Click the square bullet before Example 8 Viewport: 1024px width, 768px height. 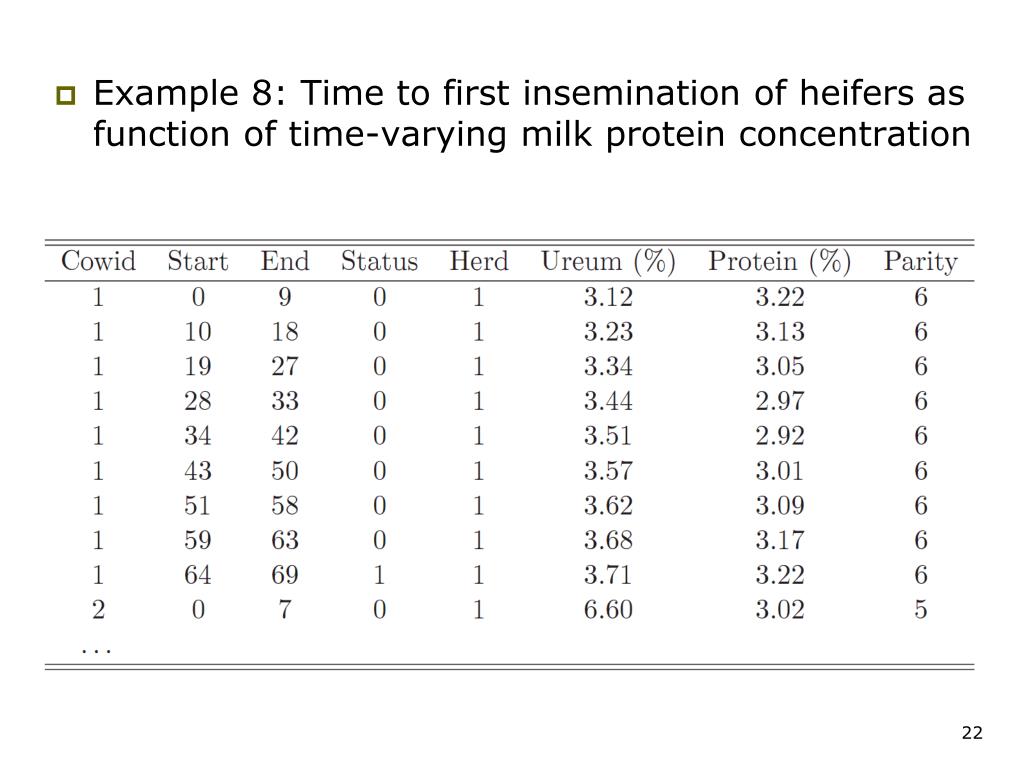tap(65, 96)
